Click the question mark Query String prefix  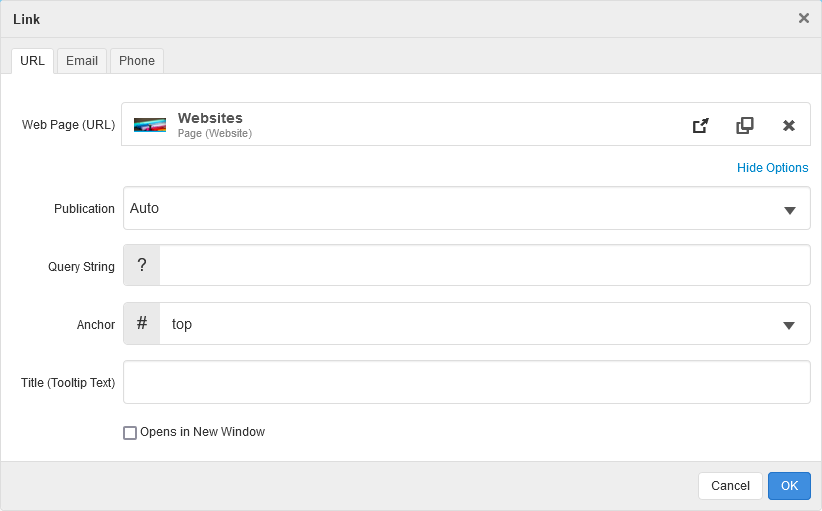tap(142, 266)
